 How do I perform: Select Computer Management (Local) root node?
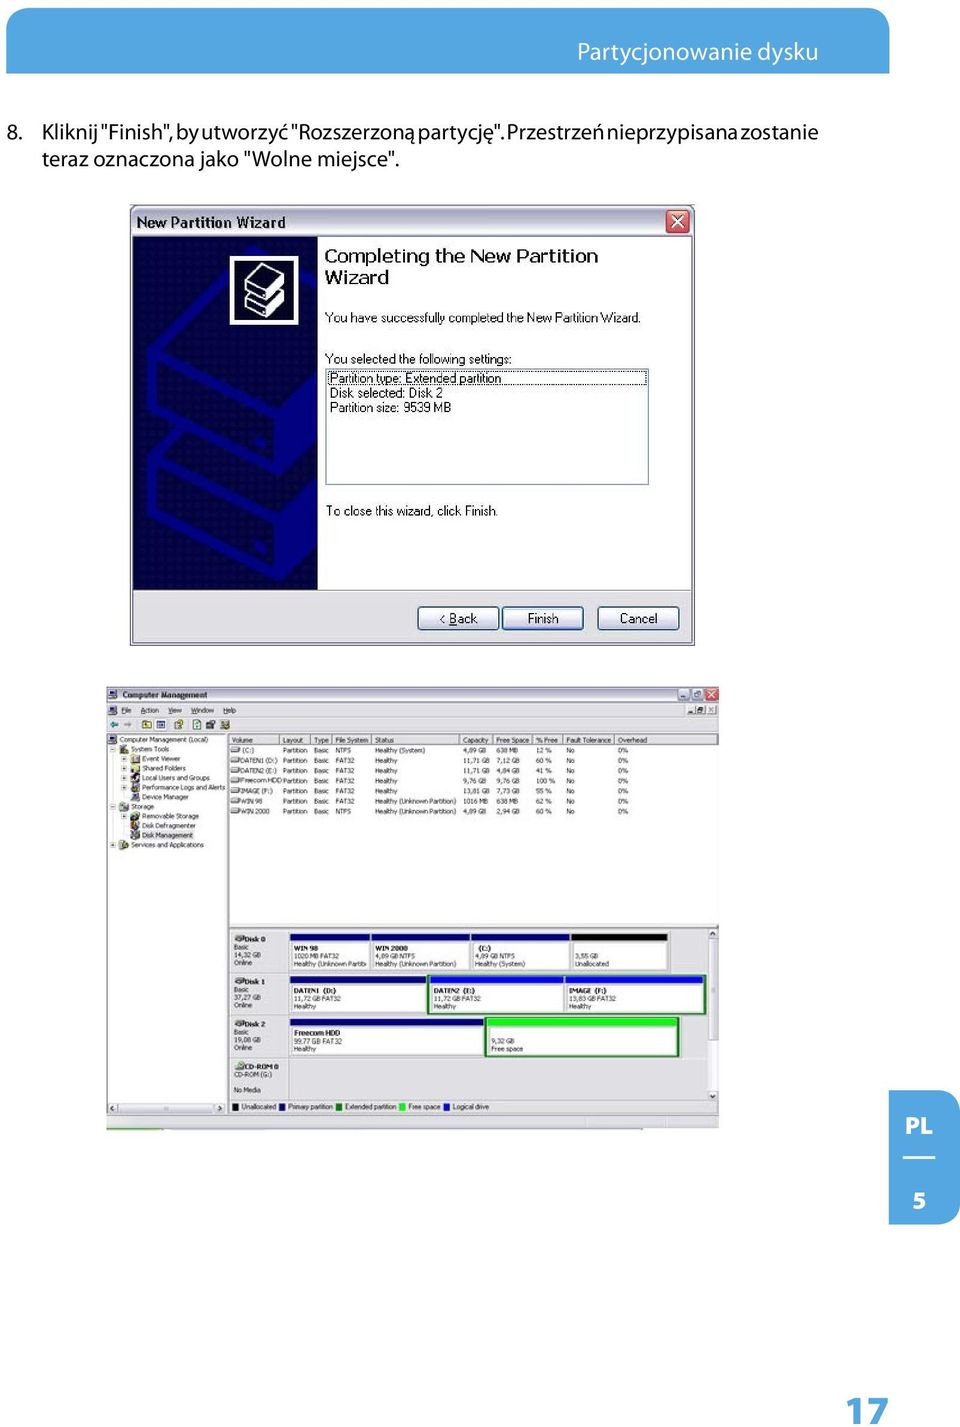164,740
